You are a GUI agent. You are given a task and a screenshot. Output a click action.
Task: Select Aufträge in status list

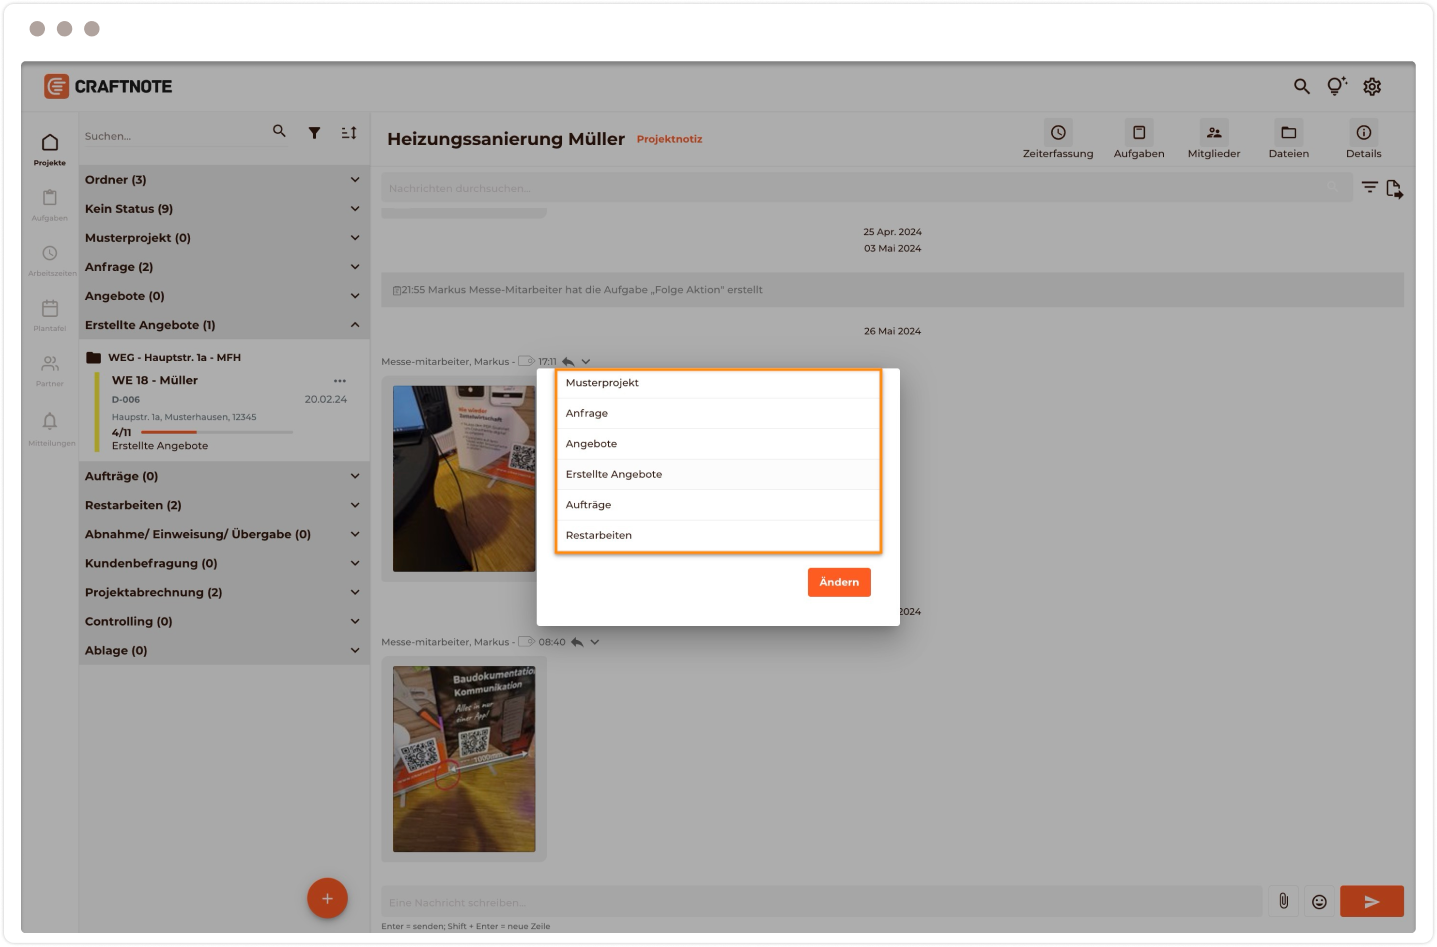pyautogui.click(x=588, y=505)
